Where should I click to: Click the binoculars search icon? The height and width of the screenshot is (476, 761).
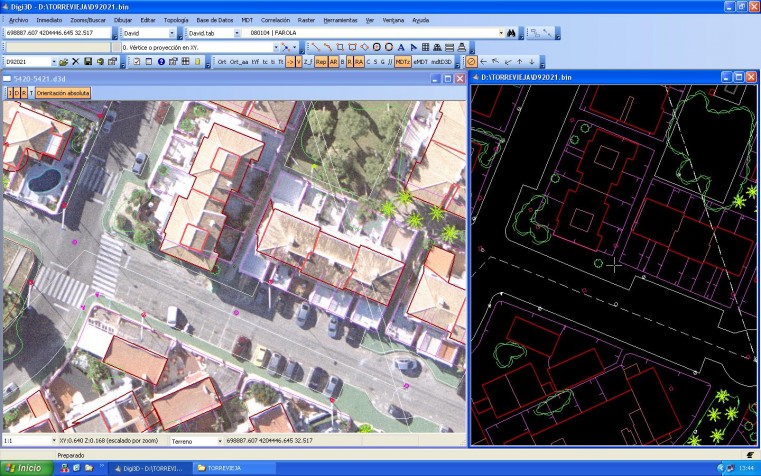click(510, 33)
